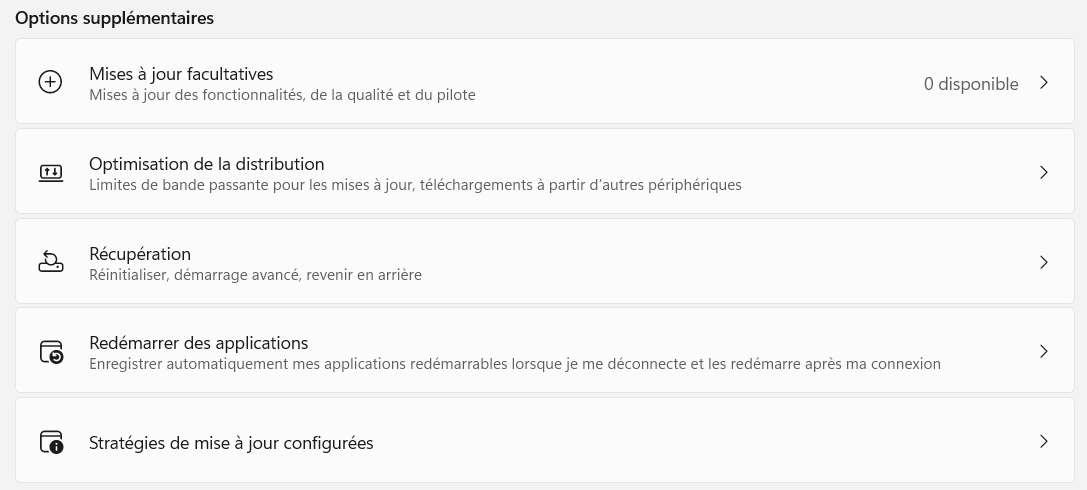Click the restart applications icon

pyautogui.click(x=50, y=352)
